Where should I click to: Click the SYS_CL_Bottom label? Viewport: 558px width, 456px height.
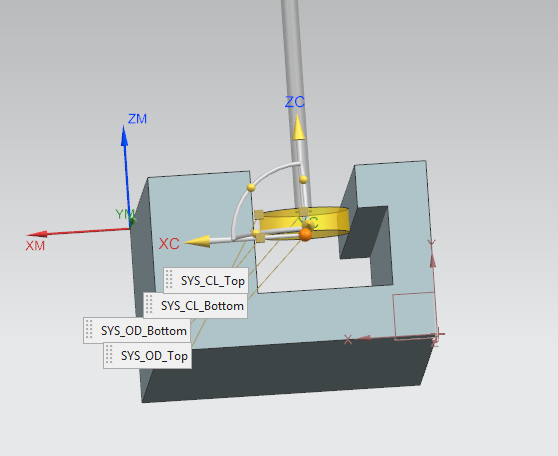(195, 306)
